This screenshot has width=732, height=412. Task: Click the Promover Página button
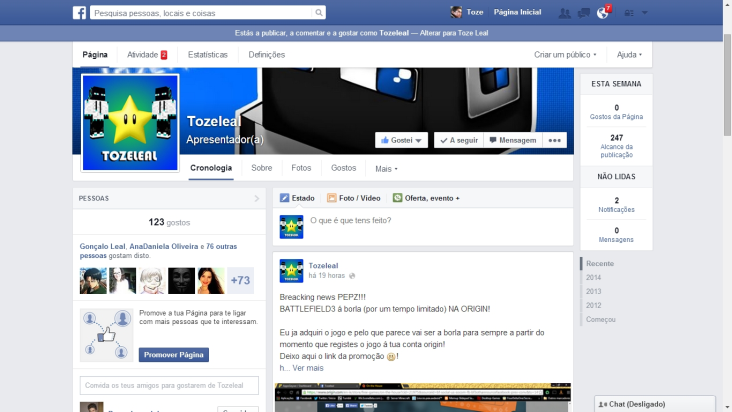[x=174, y=355]
